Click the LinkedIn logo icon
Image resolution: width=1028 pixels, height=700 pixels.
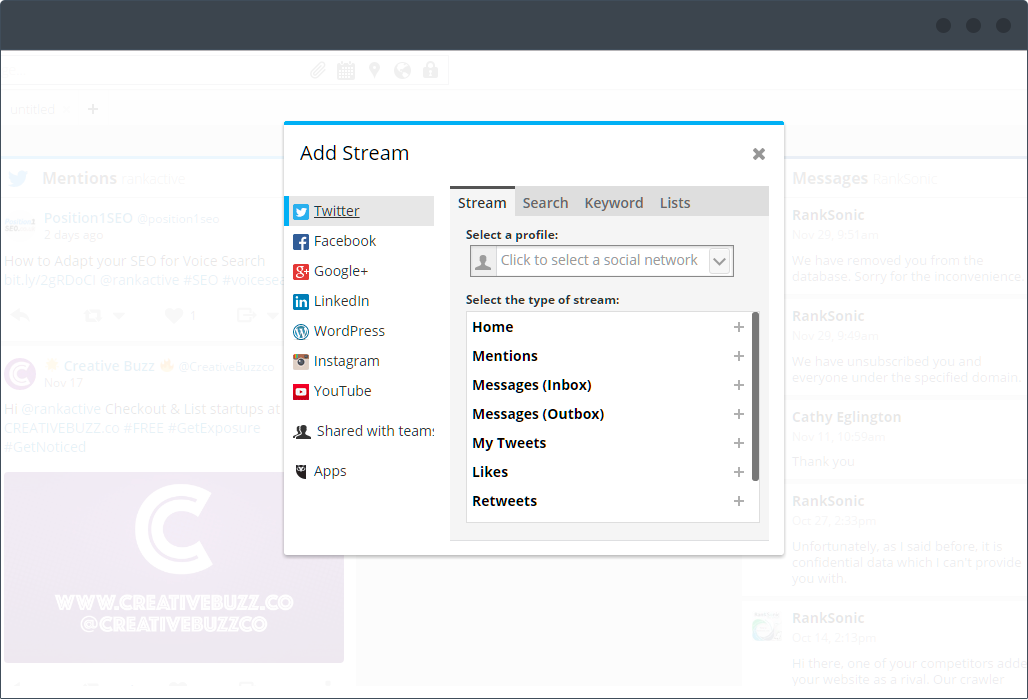pyautogui.click(x=301, y=301)
